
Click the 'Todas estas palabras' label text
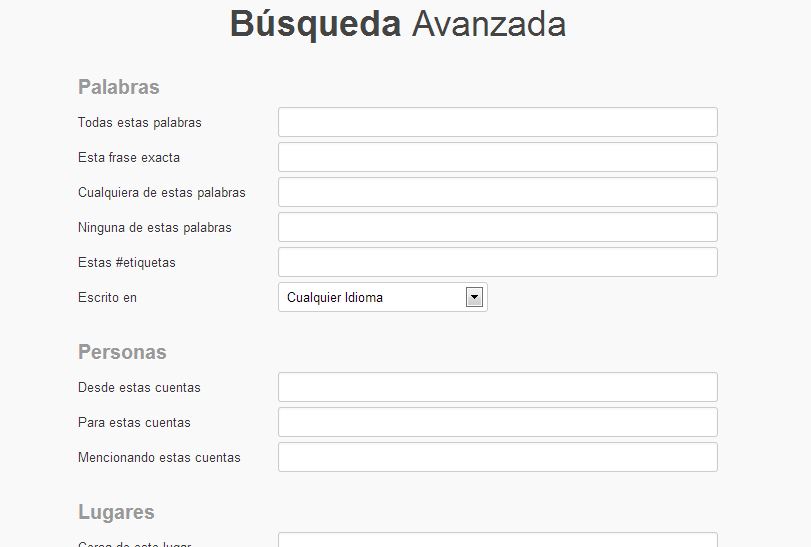(x=140, y=123)
